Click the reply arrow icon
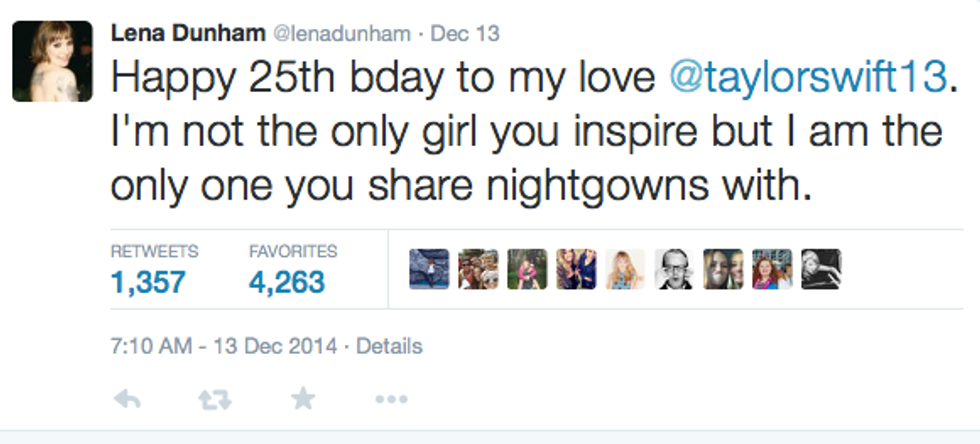Screen dimensions: 980x444 pos(127,399)
